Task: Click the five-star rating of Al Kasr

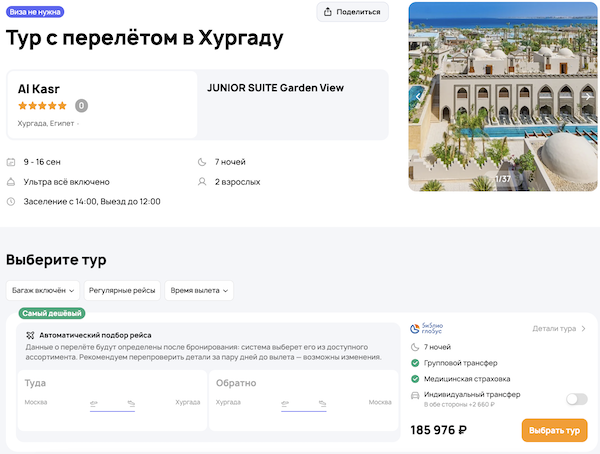Action: [42, 106]
